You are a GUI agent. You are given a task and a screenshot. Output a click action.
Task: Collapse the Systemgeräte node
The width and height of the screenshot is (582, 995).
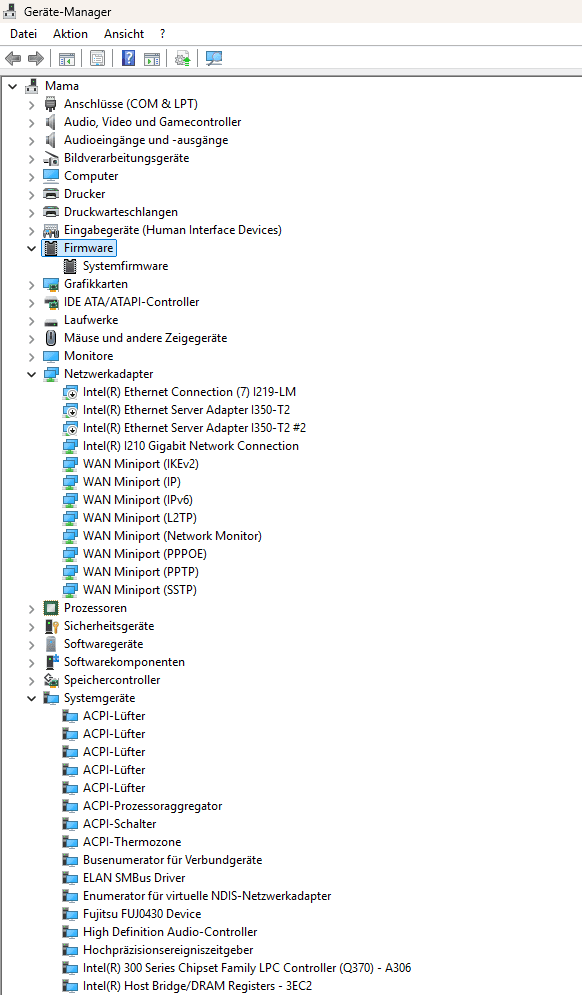(x=32, y=699)
